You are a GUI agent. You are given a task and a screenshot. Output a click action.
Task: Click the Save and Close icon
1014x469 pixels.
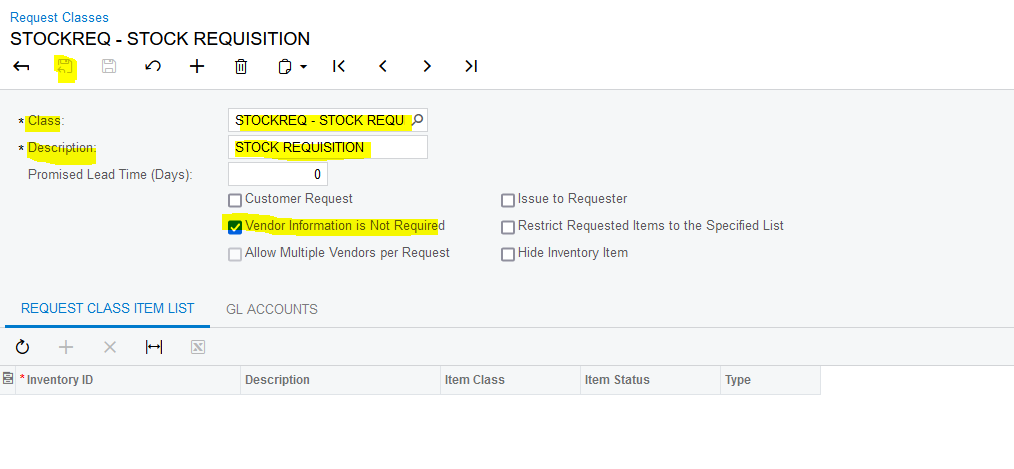point(65,67)
